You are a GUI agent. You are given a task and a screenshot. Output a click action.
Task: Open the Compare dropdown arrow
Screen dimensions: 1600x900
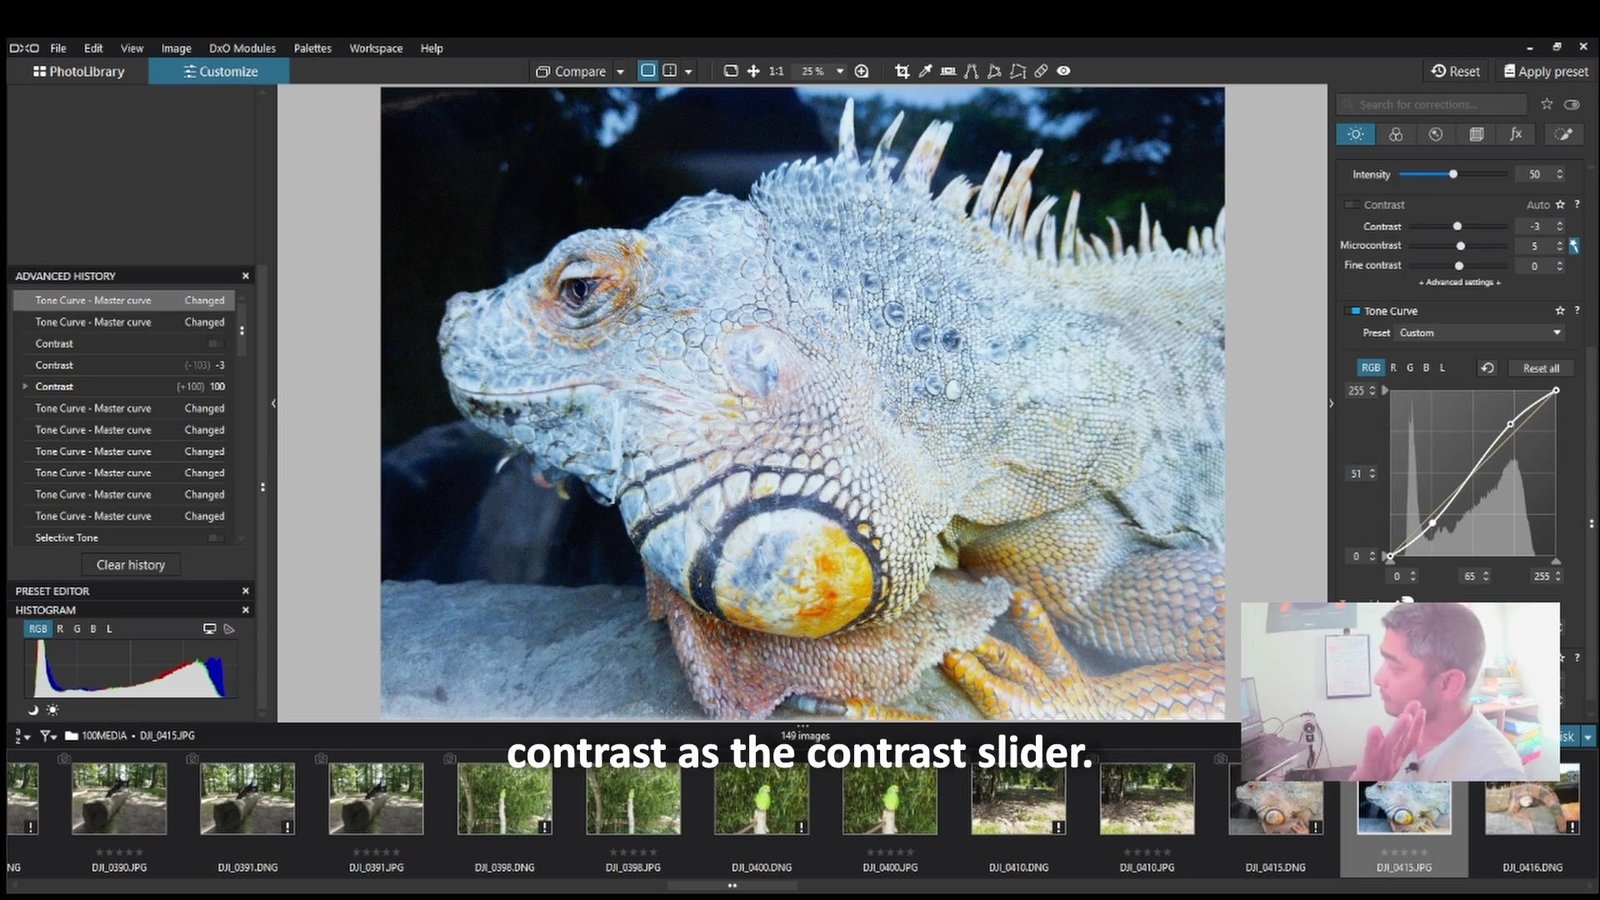pos(620,72)
